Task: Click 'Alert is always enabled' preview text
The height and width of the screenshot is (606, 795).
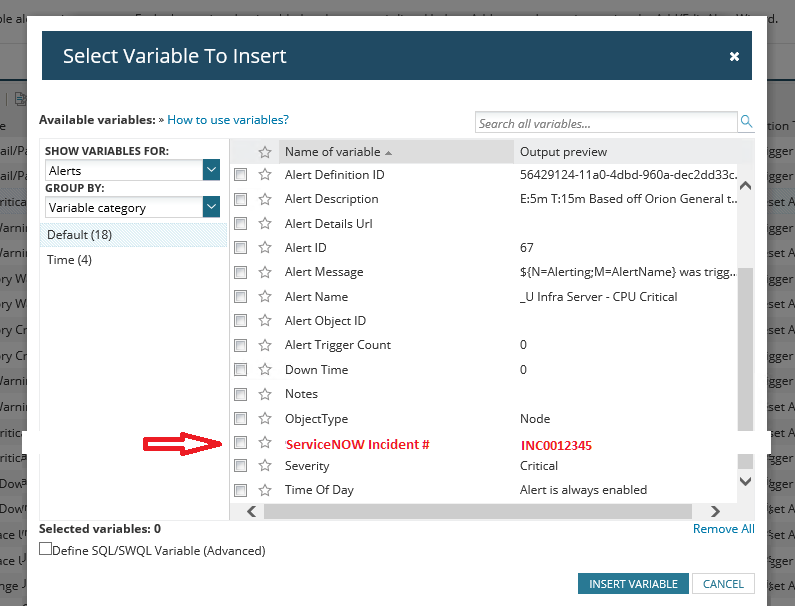Action: click(583, 490)
